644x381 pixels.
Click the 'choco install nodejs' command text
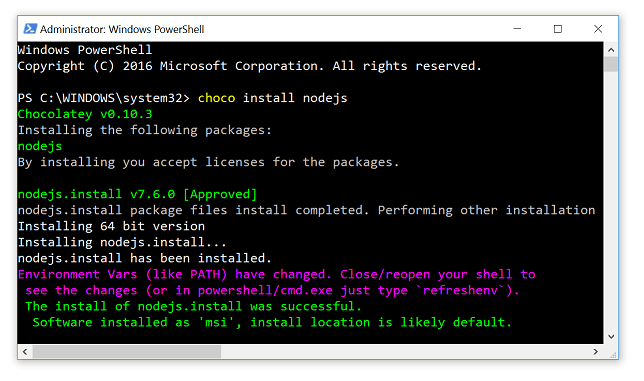pos(273,98)
